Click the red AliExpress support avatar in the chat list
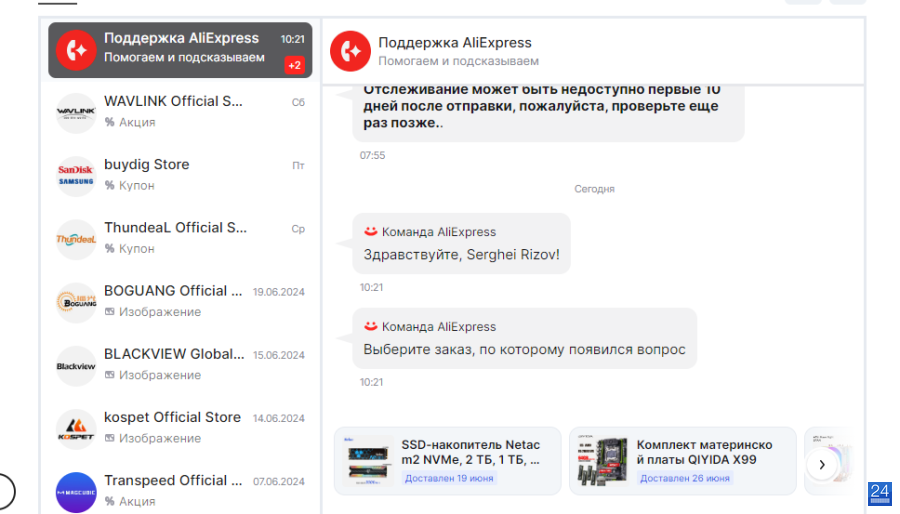Viewport: 900px width, 514px height. [x=76, y=50]
